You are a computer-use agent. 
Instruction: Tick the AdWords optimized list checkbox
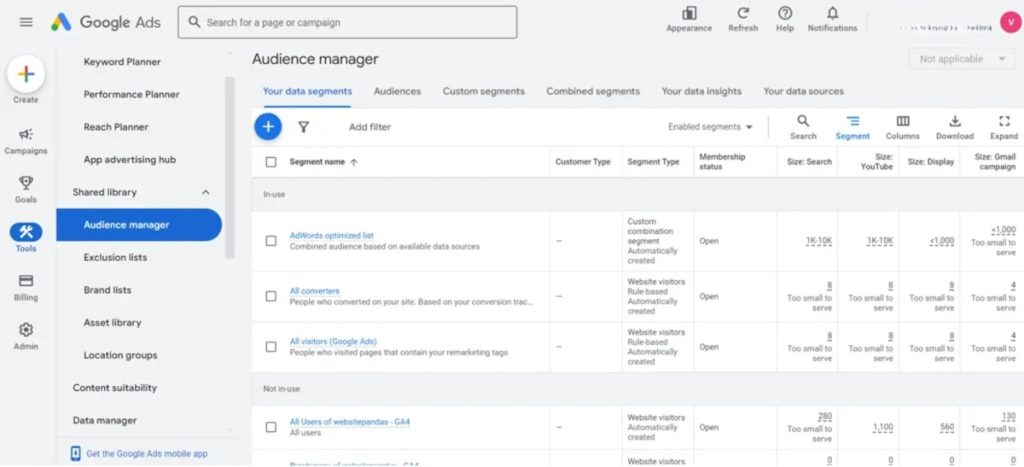pos(271,241)
